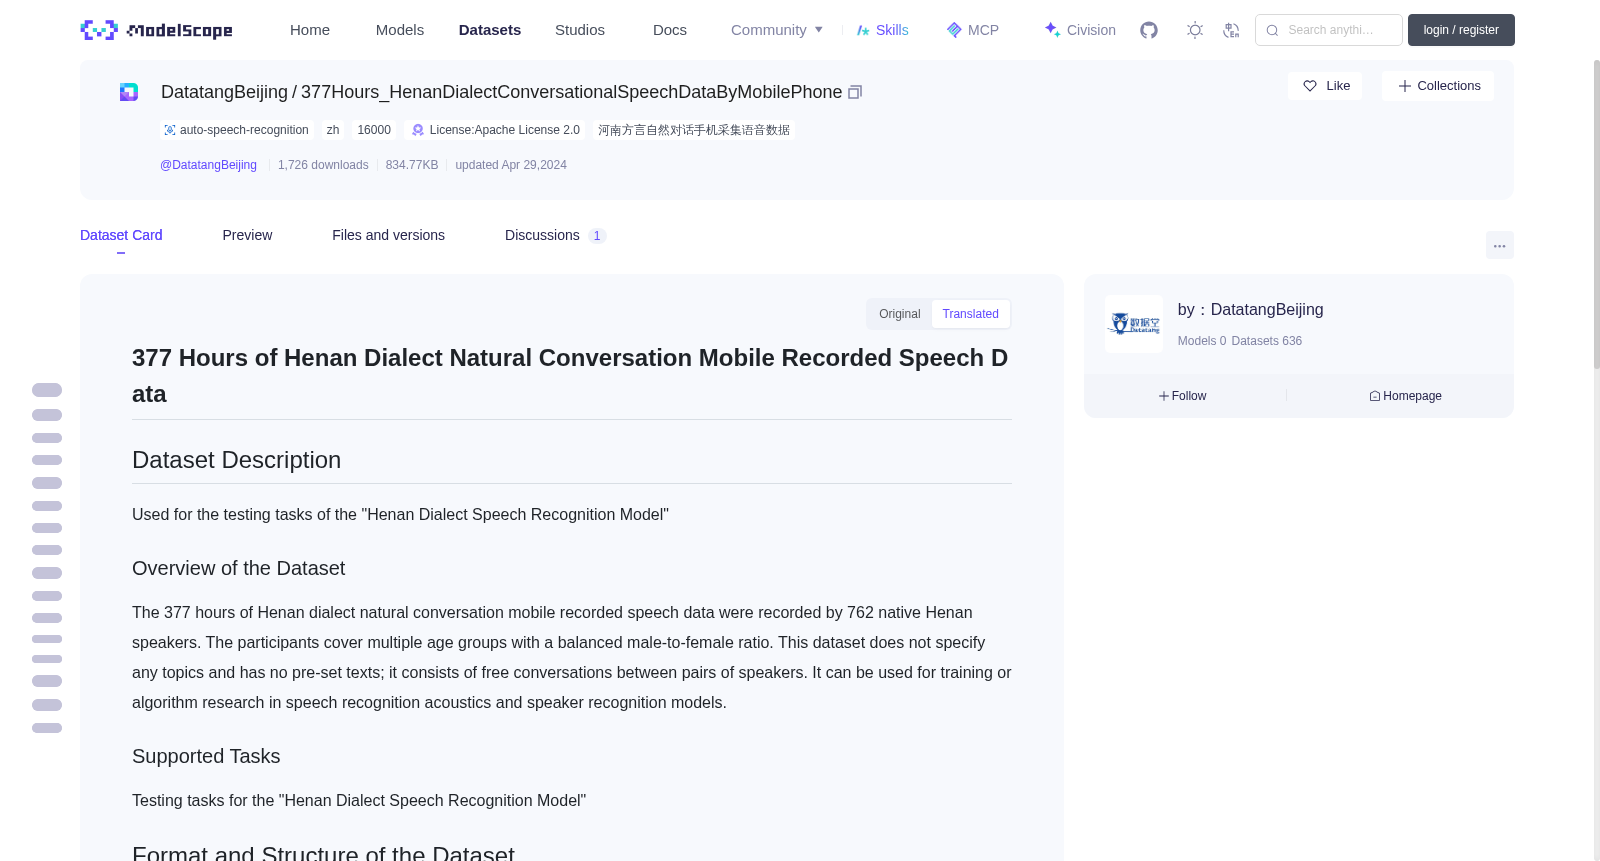Switch to Original language view

[x=899, y=314]
